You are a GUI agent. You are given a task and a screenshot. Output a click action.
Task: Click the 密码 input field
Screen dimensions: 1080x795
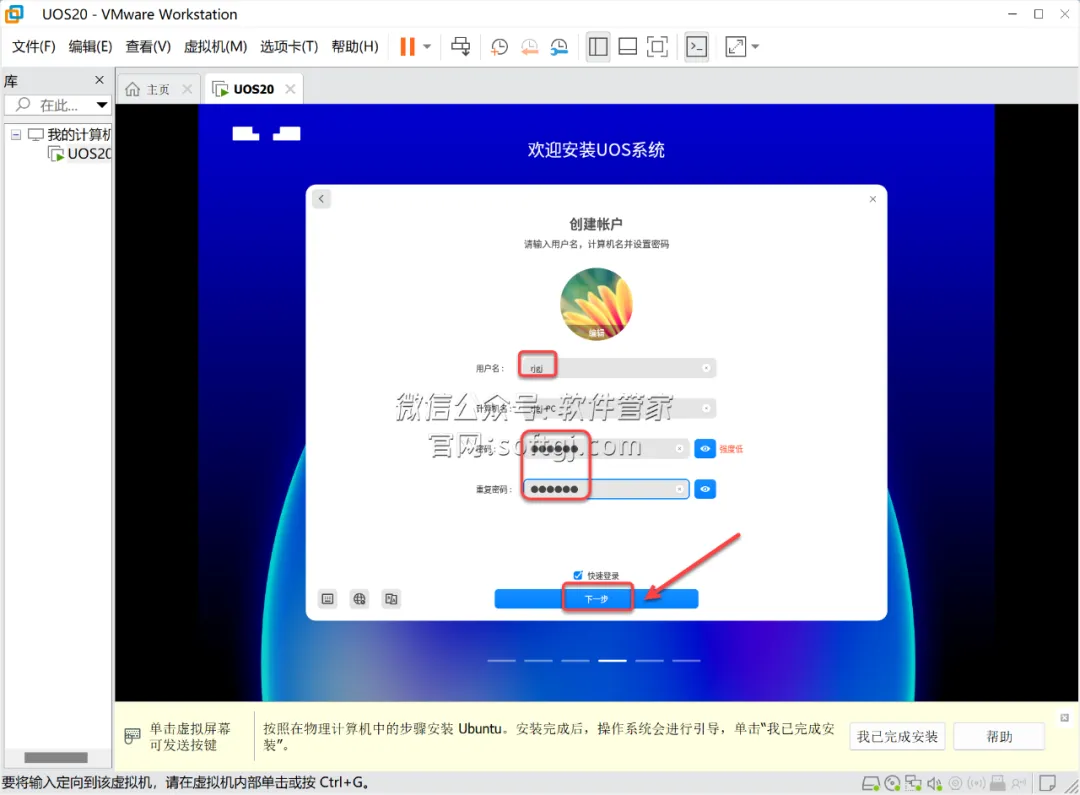point(605,449)
